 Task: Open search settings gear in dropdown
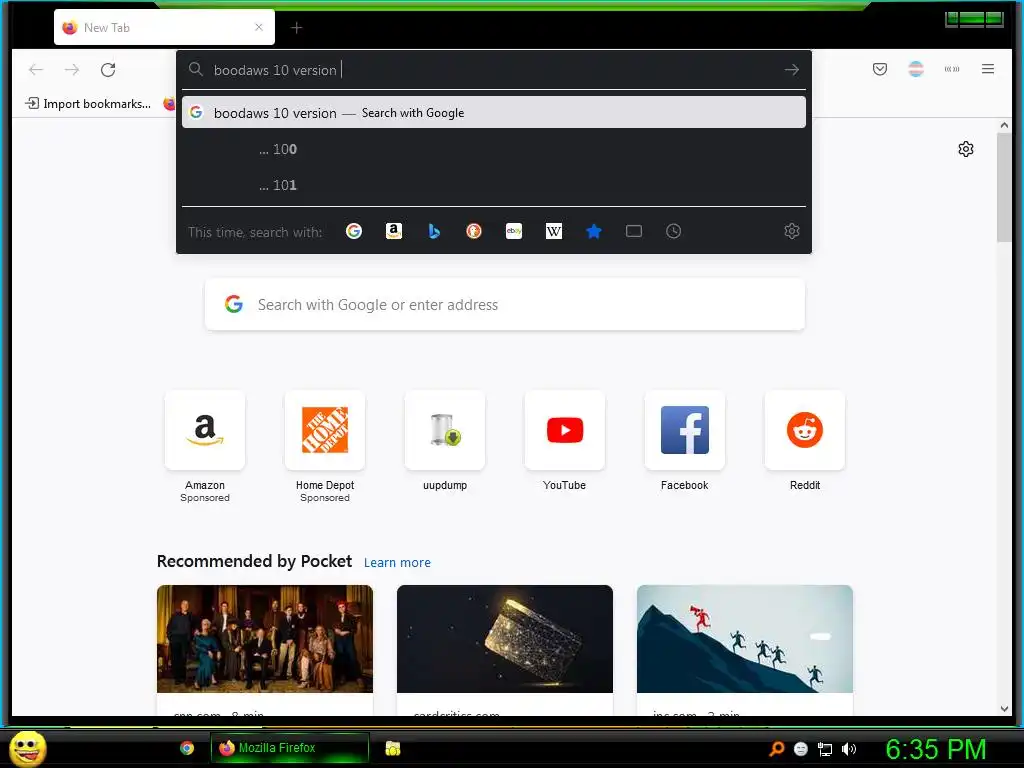pyautogui.click(x=792, y=231)
